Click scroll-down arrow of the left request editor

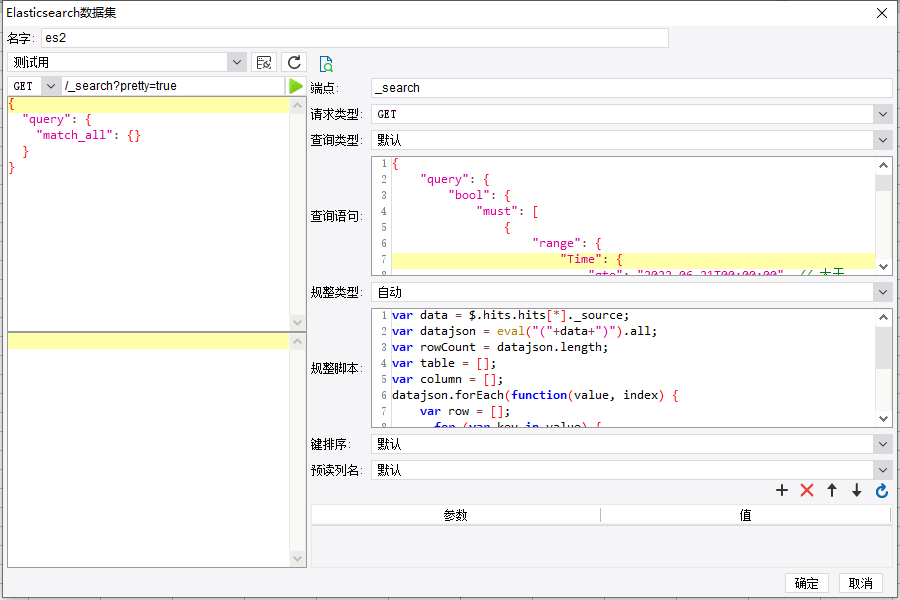[297, 323]
